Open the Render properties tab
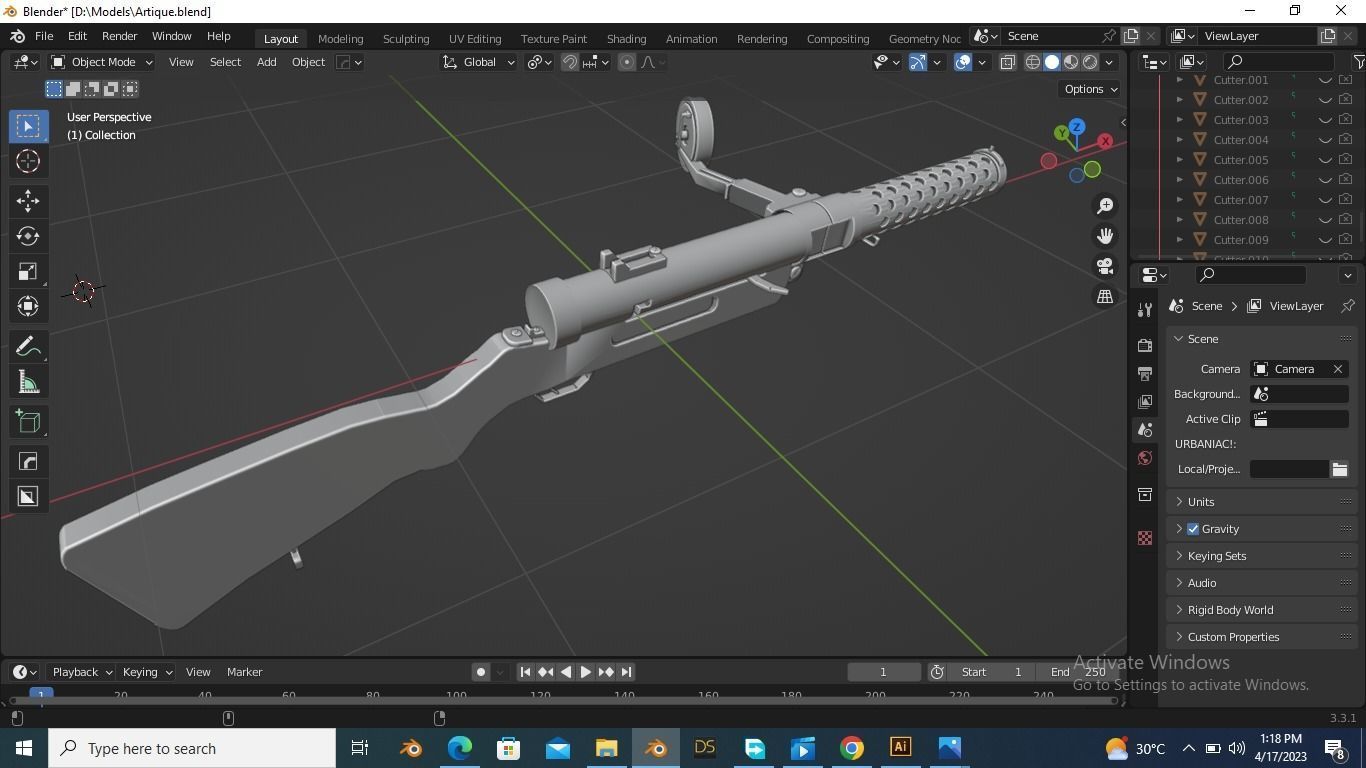The image size is (1366, 768). pos(1145,345)
